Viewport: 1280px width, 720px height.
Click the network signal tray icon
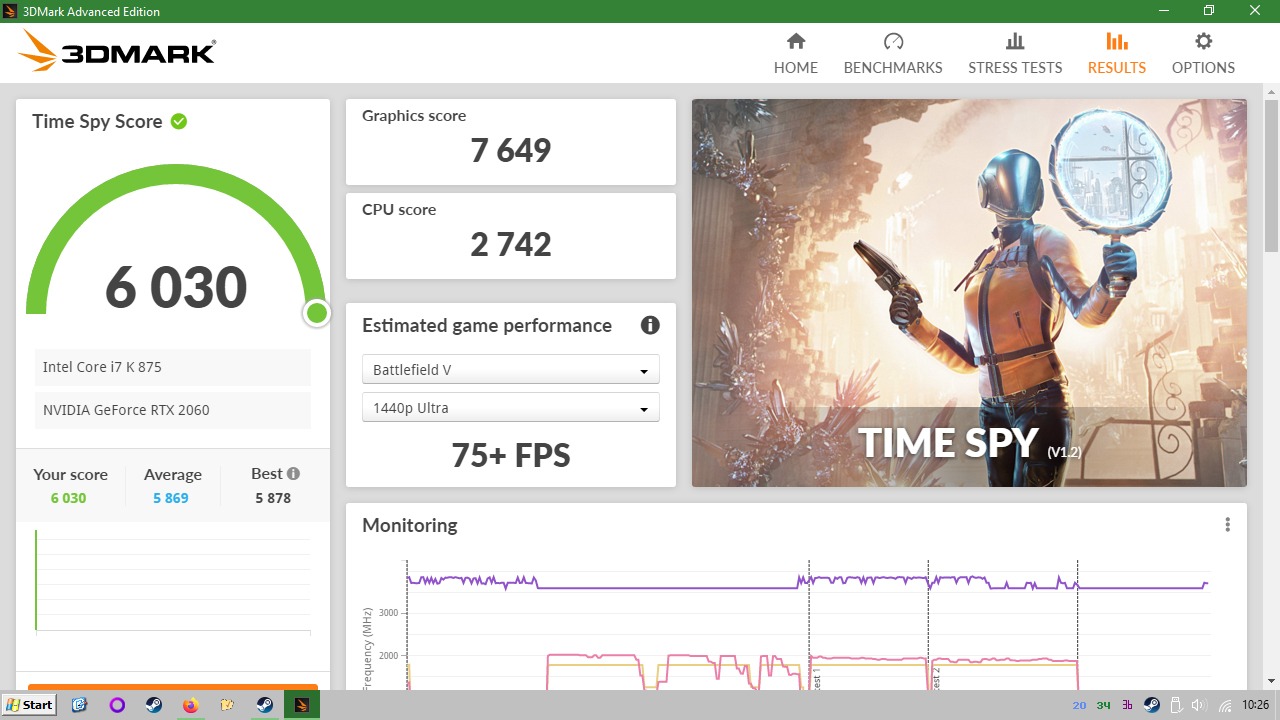pos(1224,705)
